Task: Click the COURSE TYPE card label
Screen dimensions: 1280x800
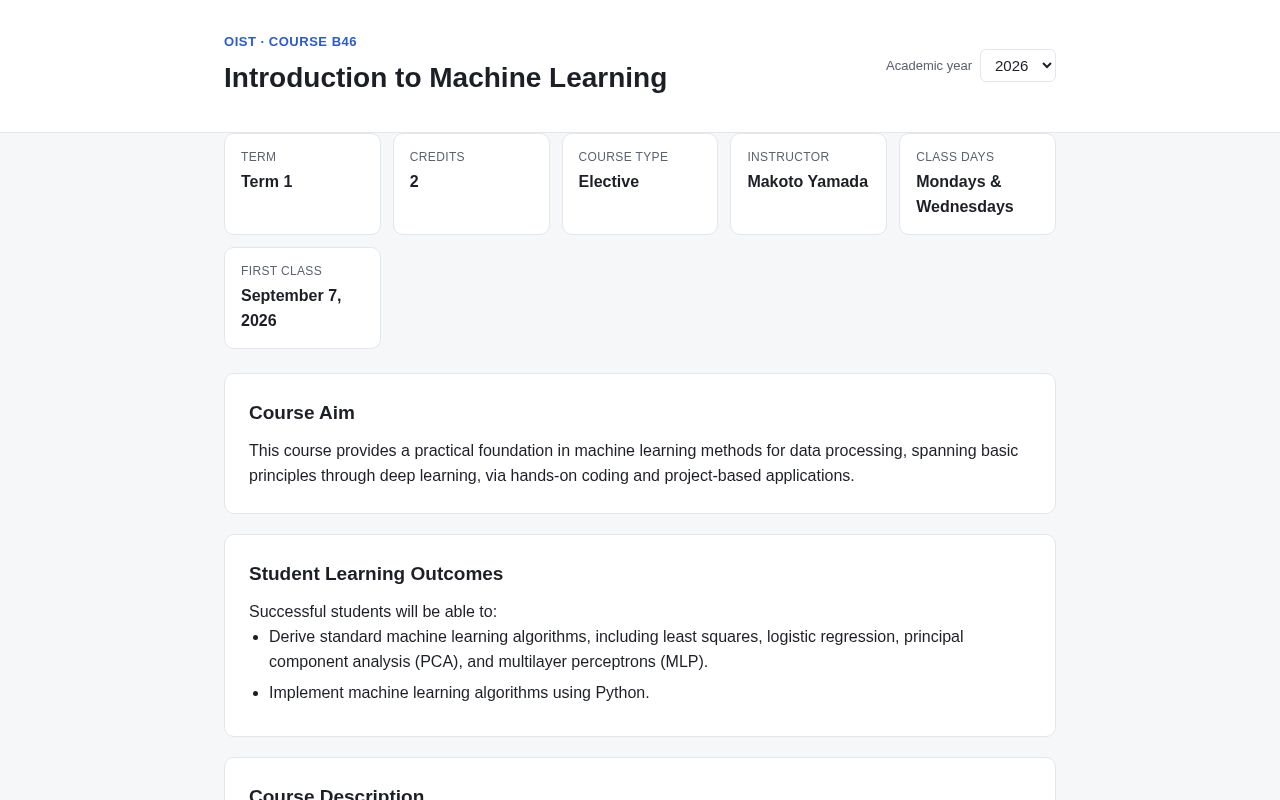Action: click(623, 157)
